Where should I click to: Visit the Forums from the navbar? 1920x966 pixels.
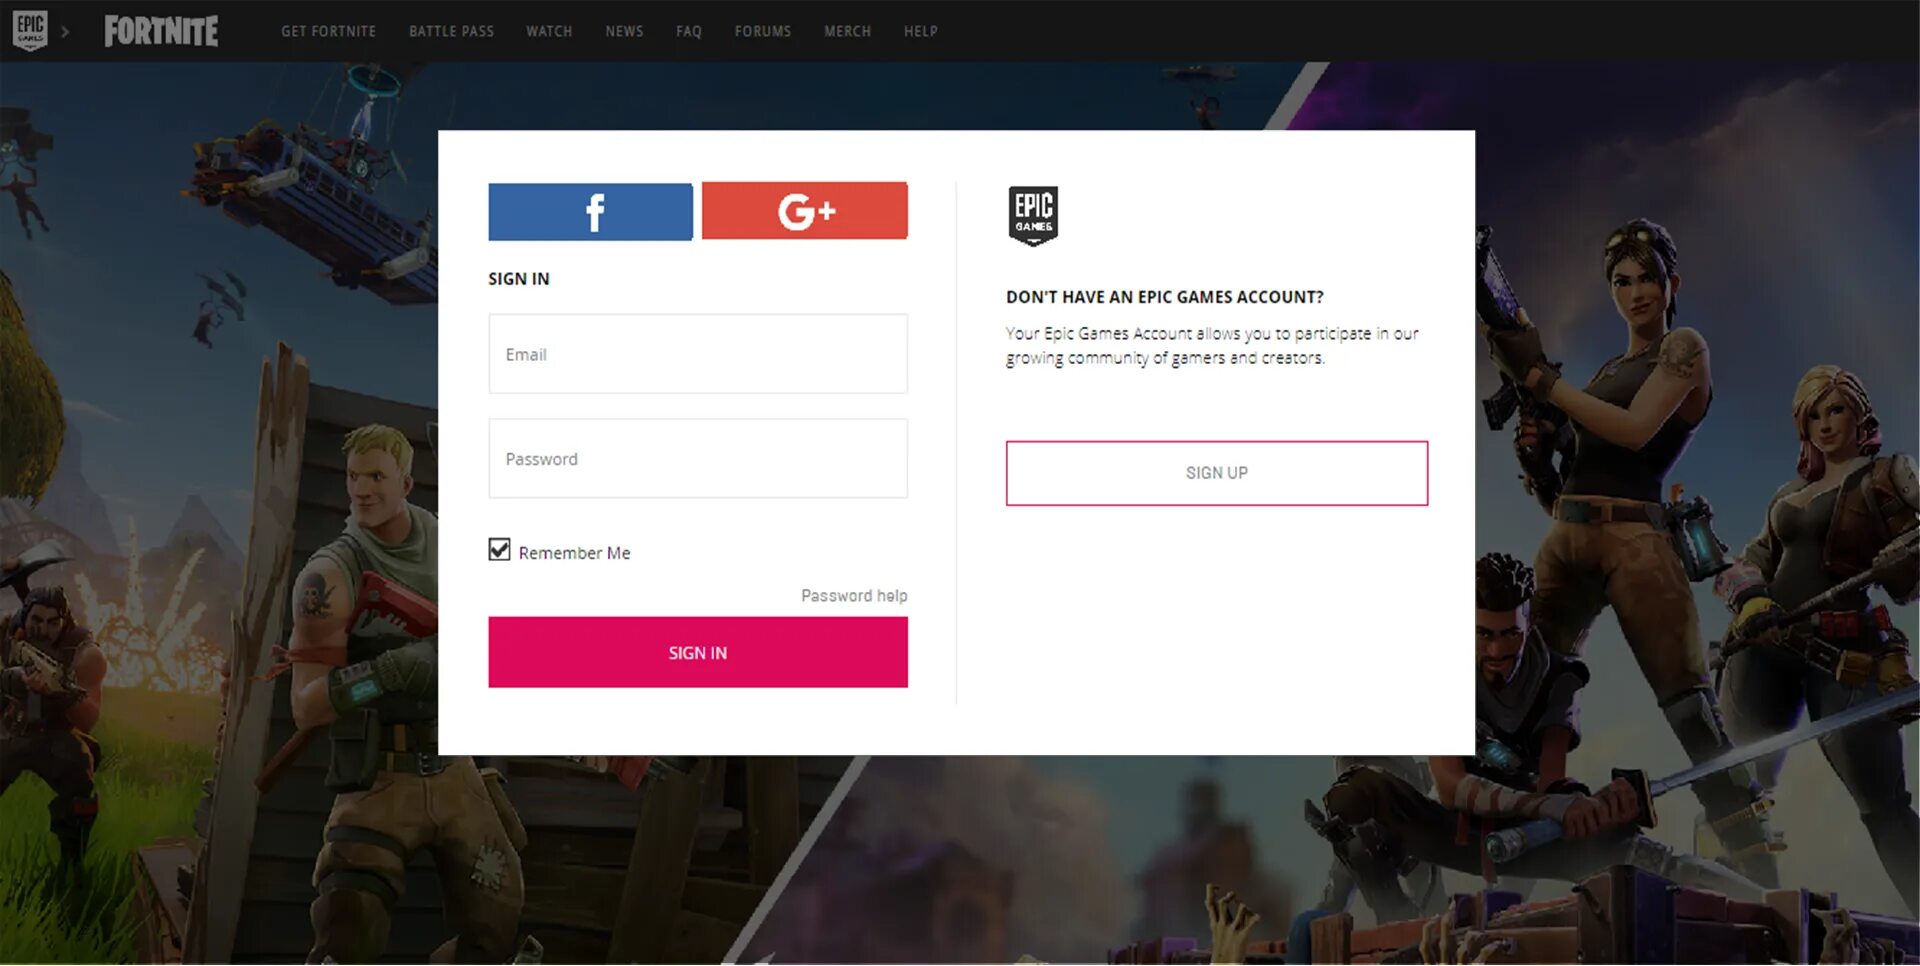click(x=763, y=31)
